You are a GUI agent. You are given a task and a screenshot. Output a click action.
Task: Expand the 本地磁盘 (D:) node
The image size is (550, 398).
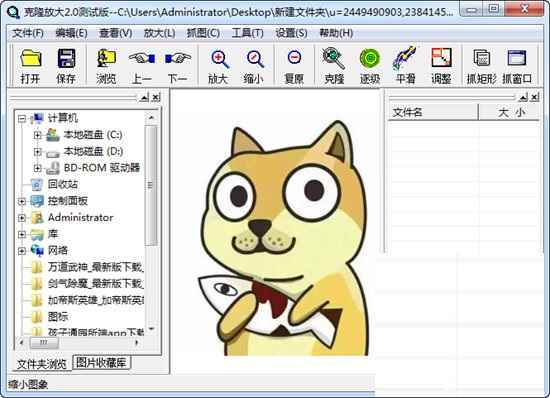tap(38, 151)
